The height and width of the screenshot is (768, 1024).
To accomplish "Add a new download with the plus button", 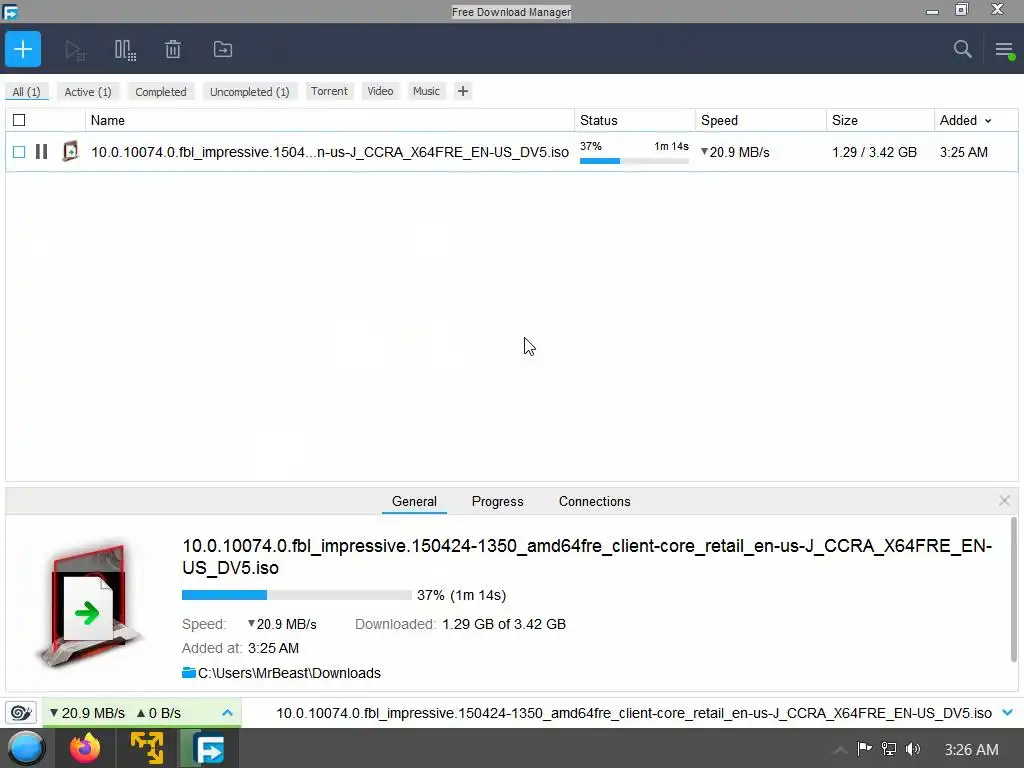I will tap(23, 49).
